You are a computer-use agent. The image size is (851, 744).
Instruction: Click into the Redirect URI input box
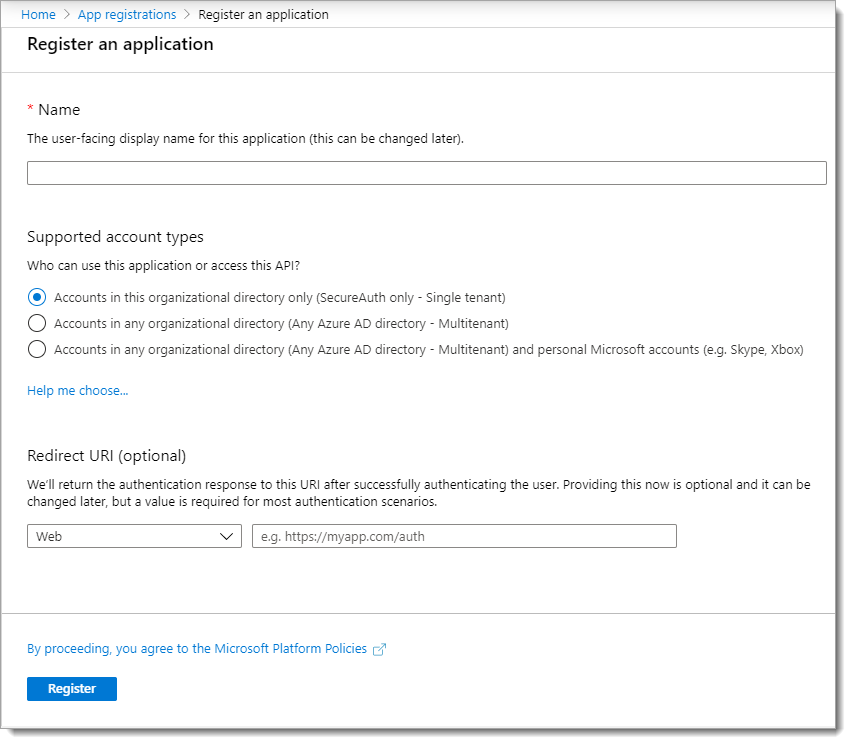[464, 536]
